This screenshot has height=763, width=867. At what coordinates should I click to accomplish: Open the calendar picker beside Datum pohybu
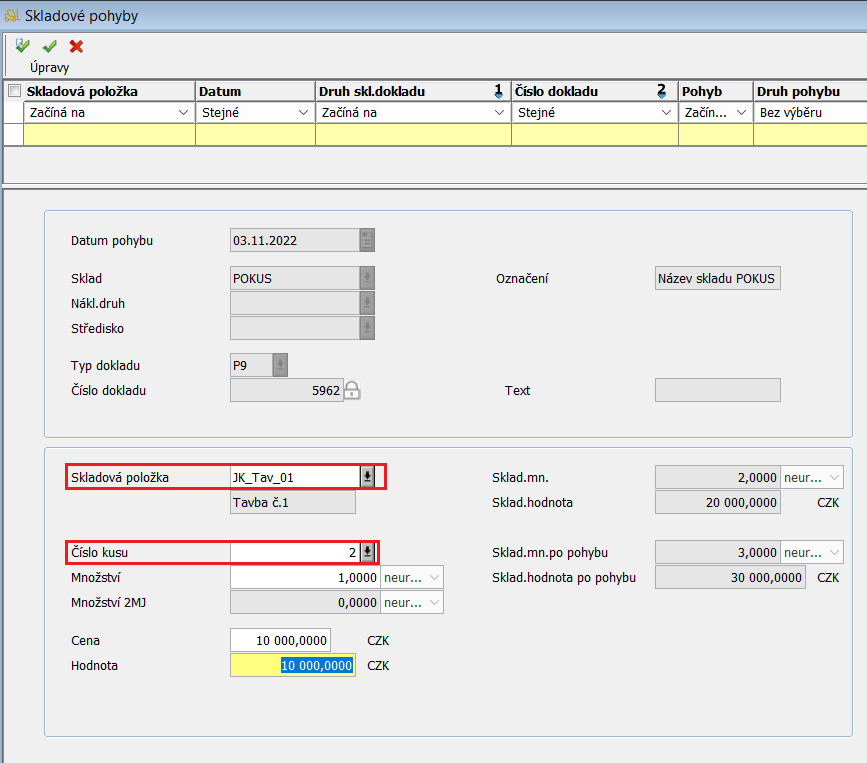tap(367, 241)
